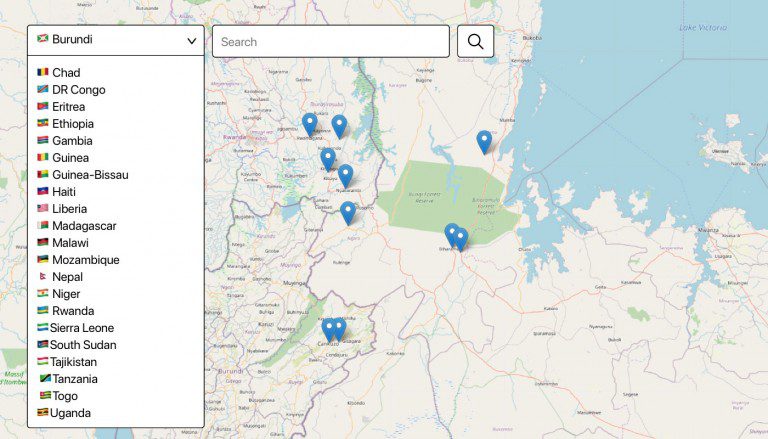The width and height of the screenshot is (768, 439).
Task: Choose Liberia from the dropdown
Action: 62,209
